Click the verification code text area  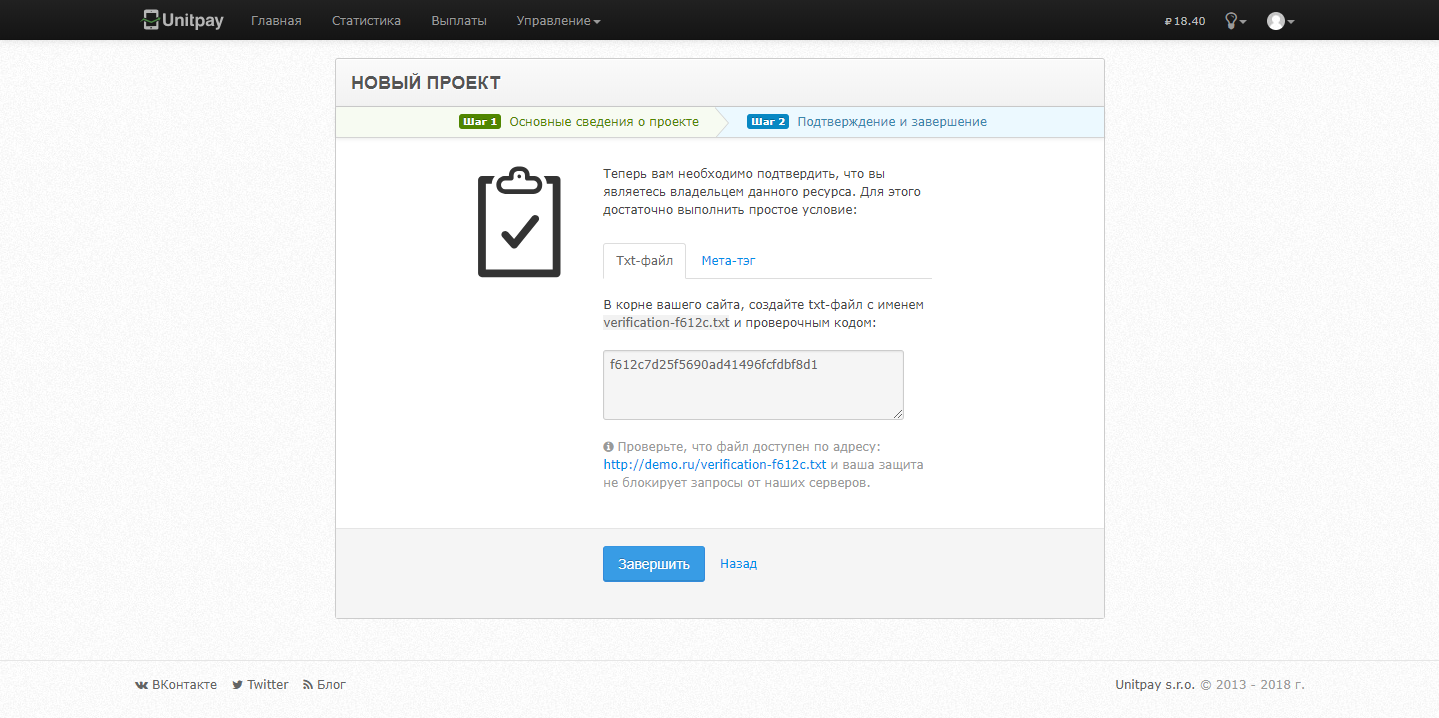[x=753, y=385]
